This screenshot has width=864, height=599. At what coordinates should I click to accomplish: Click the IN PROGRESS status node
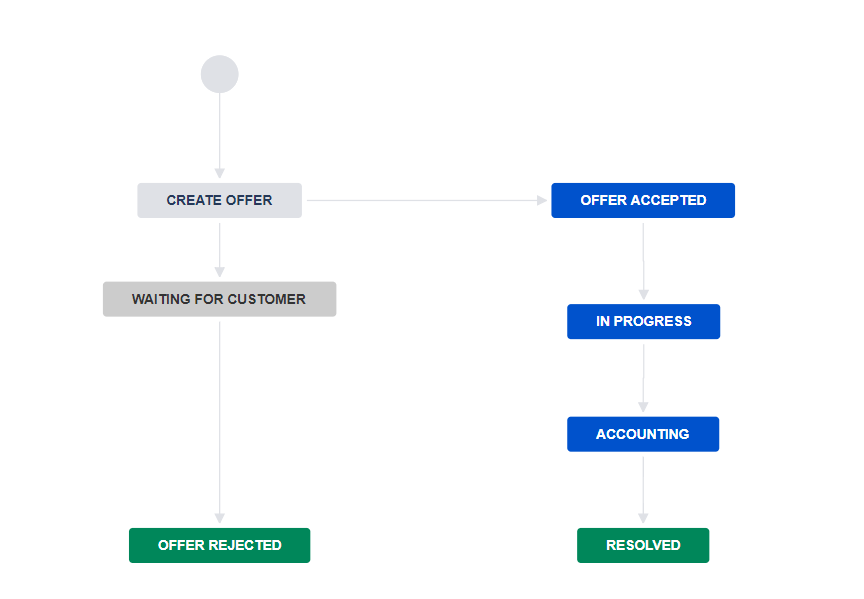pyautogui.click(x=644, y=321)
